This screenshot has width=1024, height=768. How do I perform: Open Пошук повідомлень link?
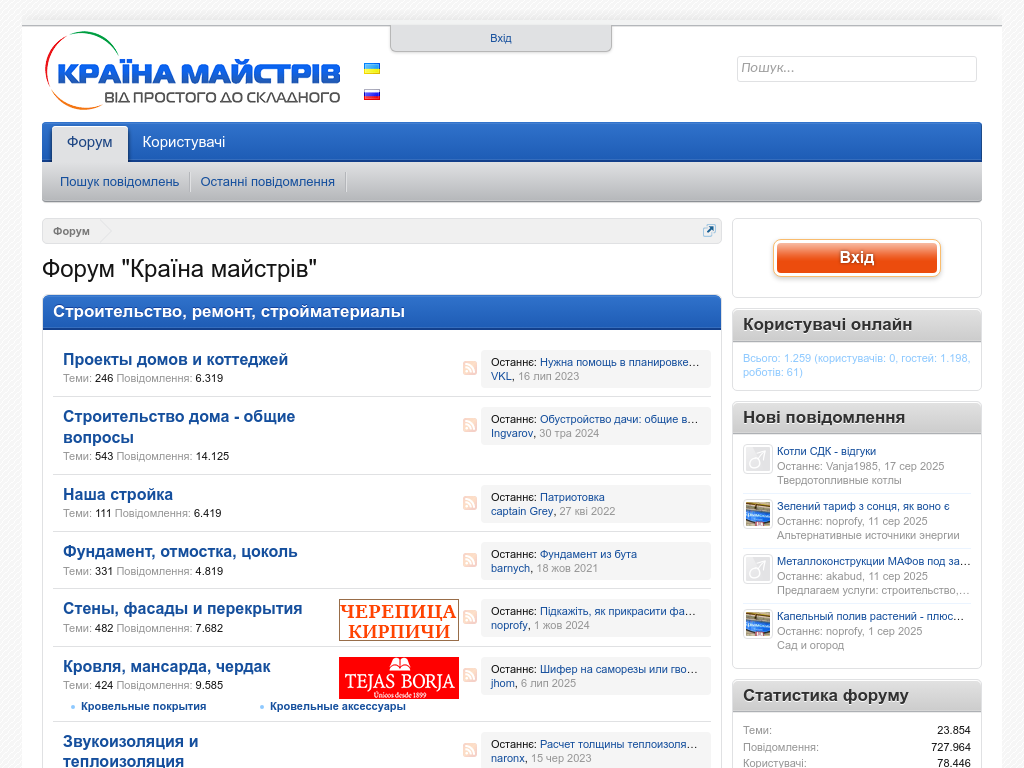point(119,181)
